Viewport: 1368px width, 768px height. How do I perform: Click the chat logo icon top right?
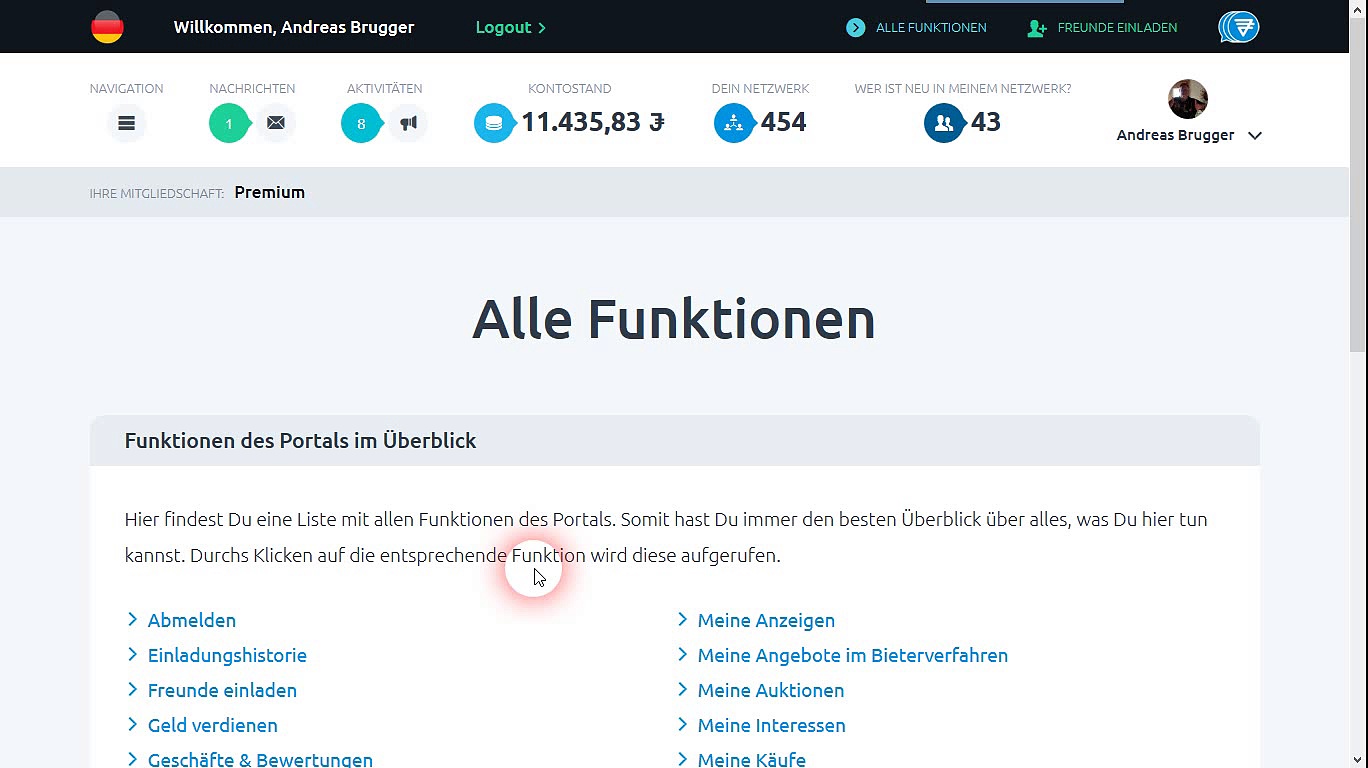point(1238,27)
